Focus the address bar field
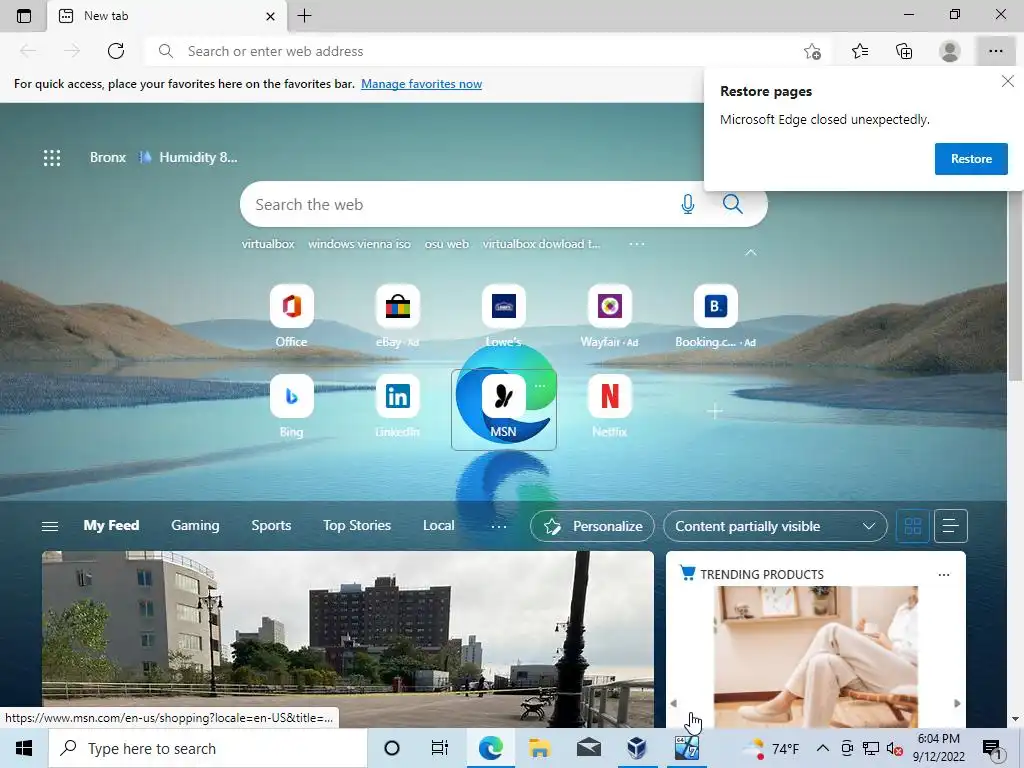Viewport: 1024px width, 768px height. pos(483,51)
